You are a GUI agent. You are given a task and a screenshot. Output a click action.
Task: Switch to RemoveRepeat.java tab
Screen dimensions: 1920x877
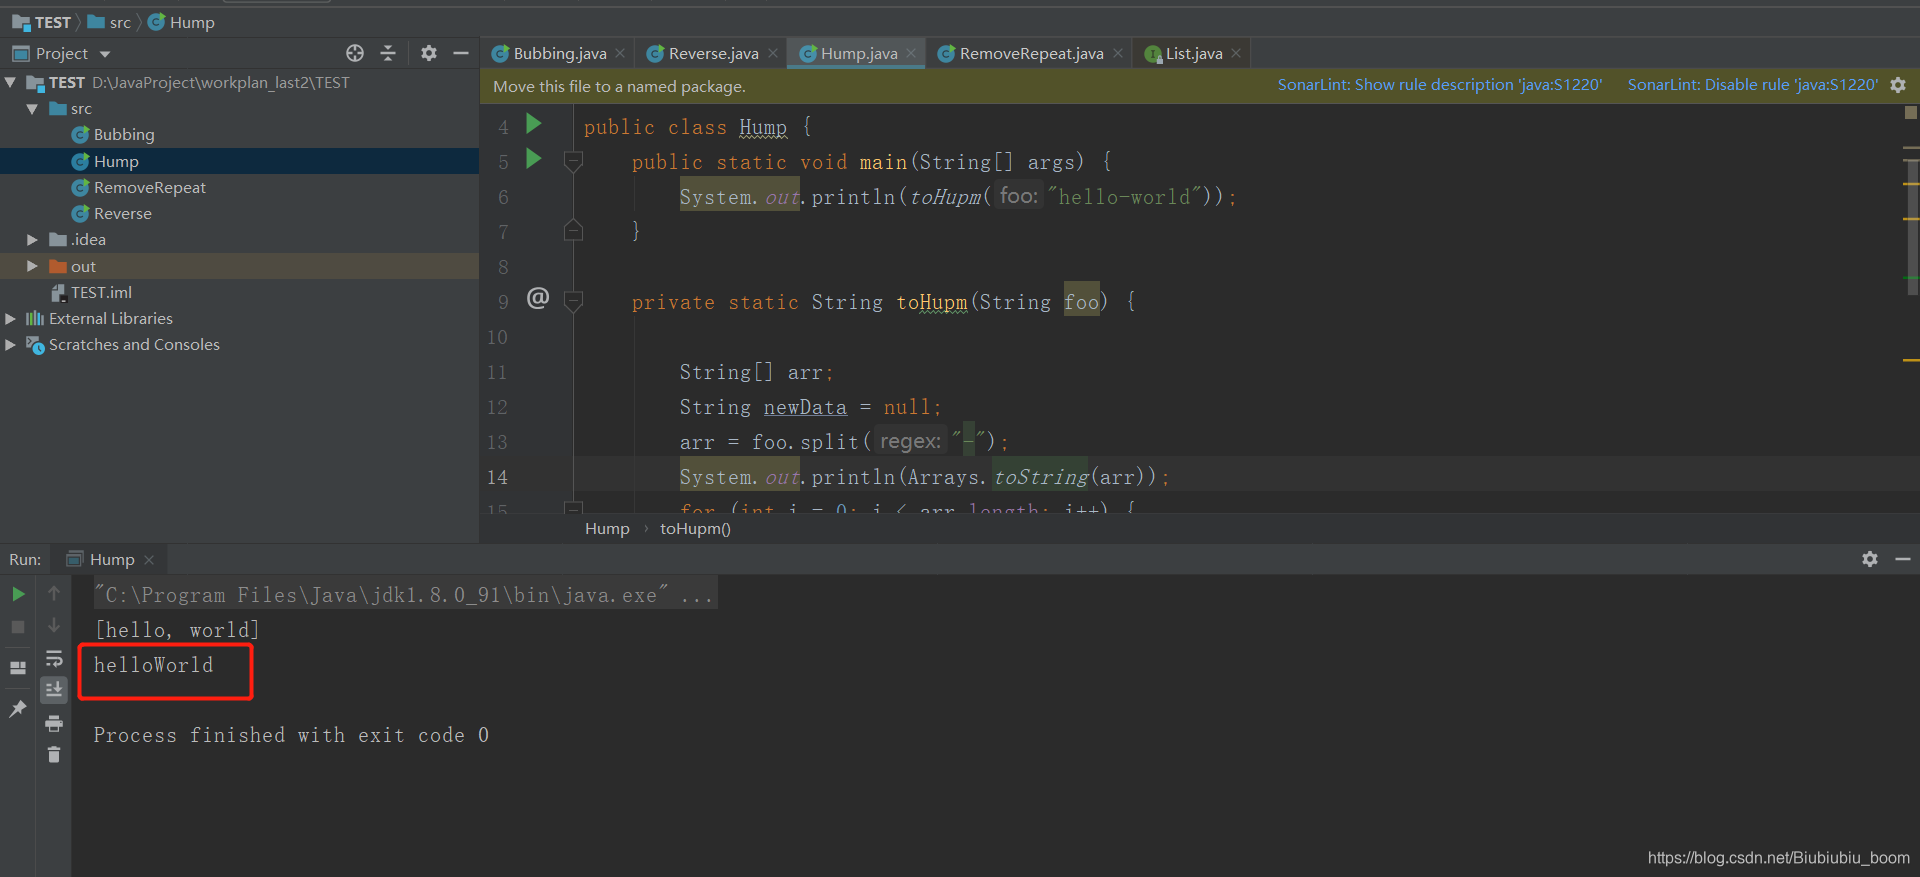coord(1031,53)
